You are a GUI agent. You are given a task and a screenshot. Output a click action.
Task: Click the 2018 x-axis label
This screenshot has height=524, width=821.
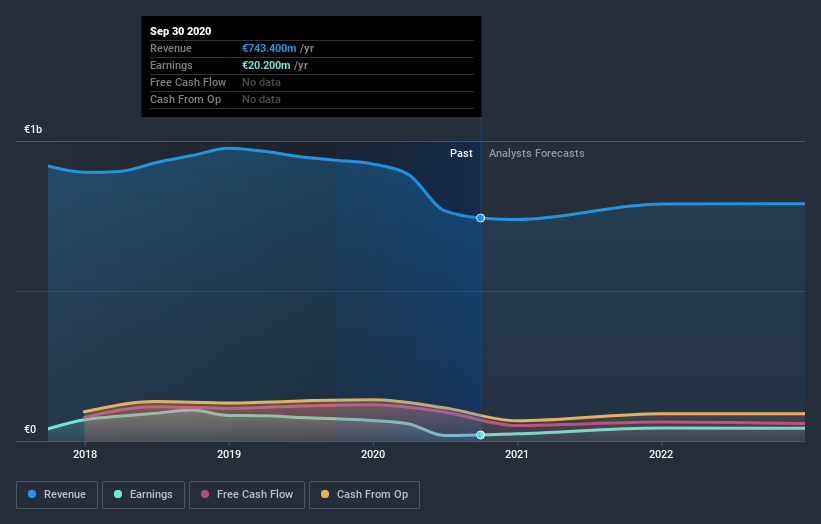click(x=85, y=454)
